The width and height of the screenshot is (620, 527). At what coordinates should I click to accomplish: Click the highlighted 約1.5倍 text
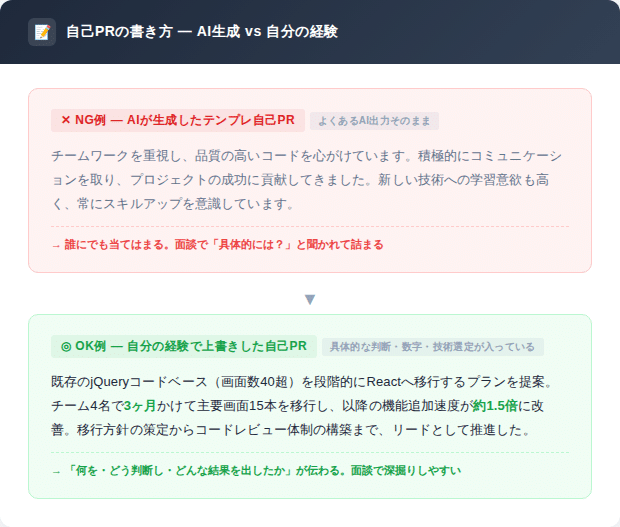[x=494, y=406]
